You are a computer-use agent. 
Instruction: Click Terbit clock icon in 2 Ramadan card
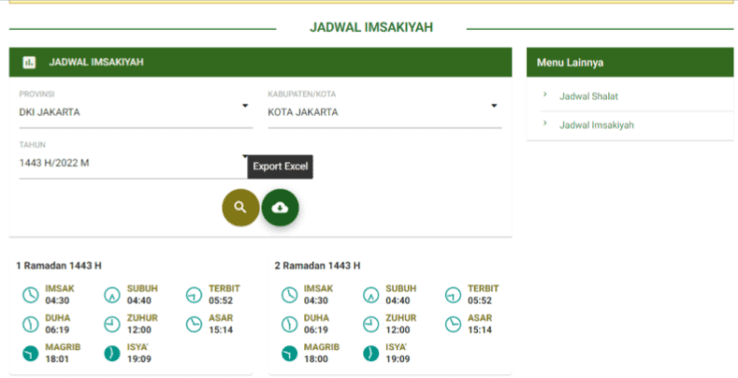click(453, 295)
